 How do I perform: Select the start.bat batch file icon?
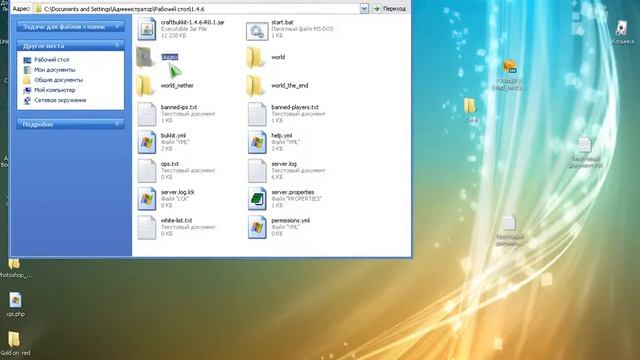point(257,31)
